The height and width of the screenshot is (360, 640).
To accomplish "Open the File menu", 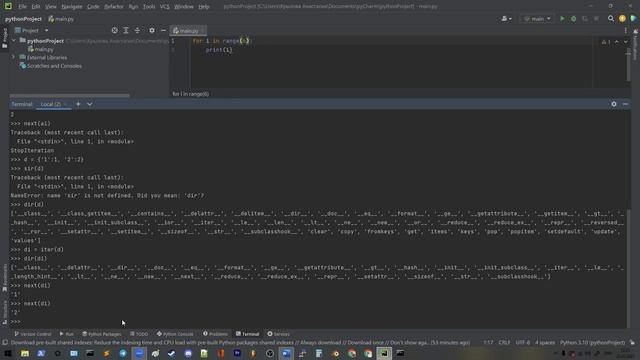I will point(22,7).
